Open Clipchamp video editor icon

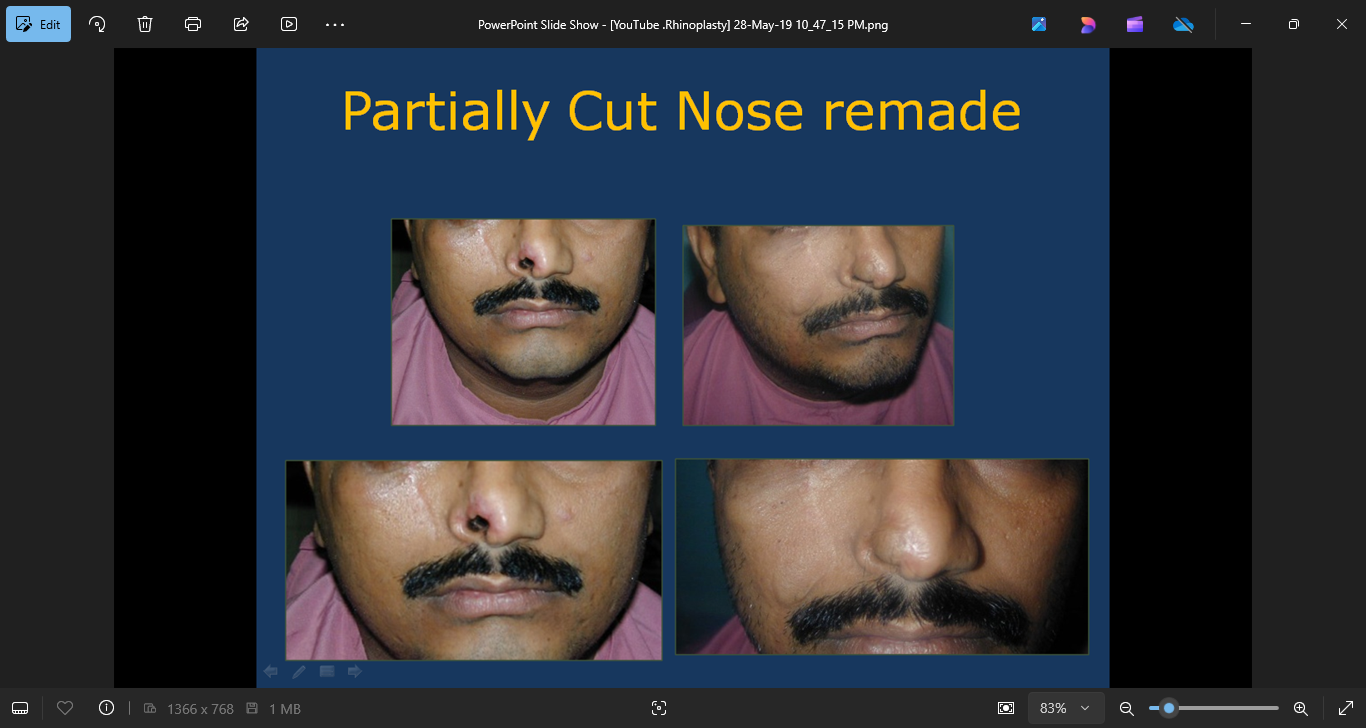pos(1135,24)
